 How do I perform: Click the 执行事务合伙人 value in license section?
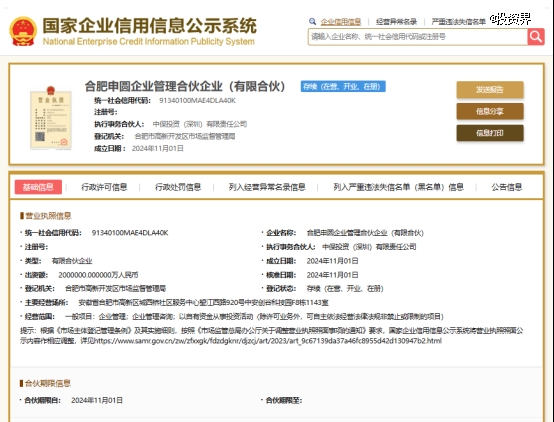pos(369,247)
